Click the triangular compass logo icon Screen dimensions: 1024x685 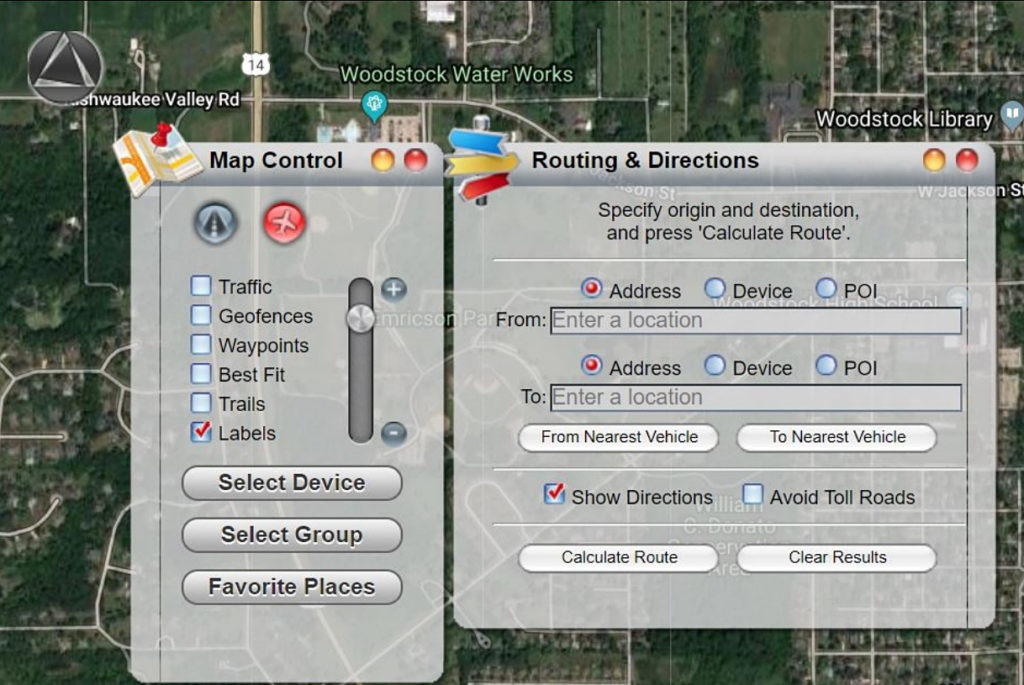click(x=65, y=68)
